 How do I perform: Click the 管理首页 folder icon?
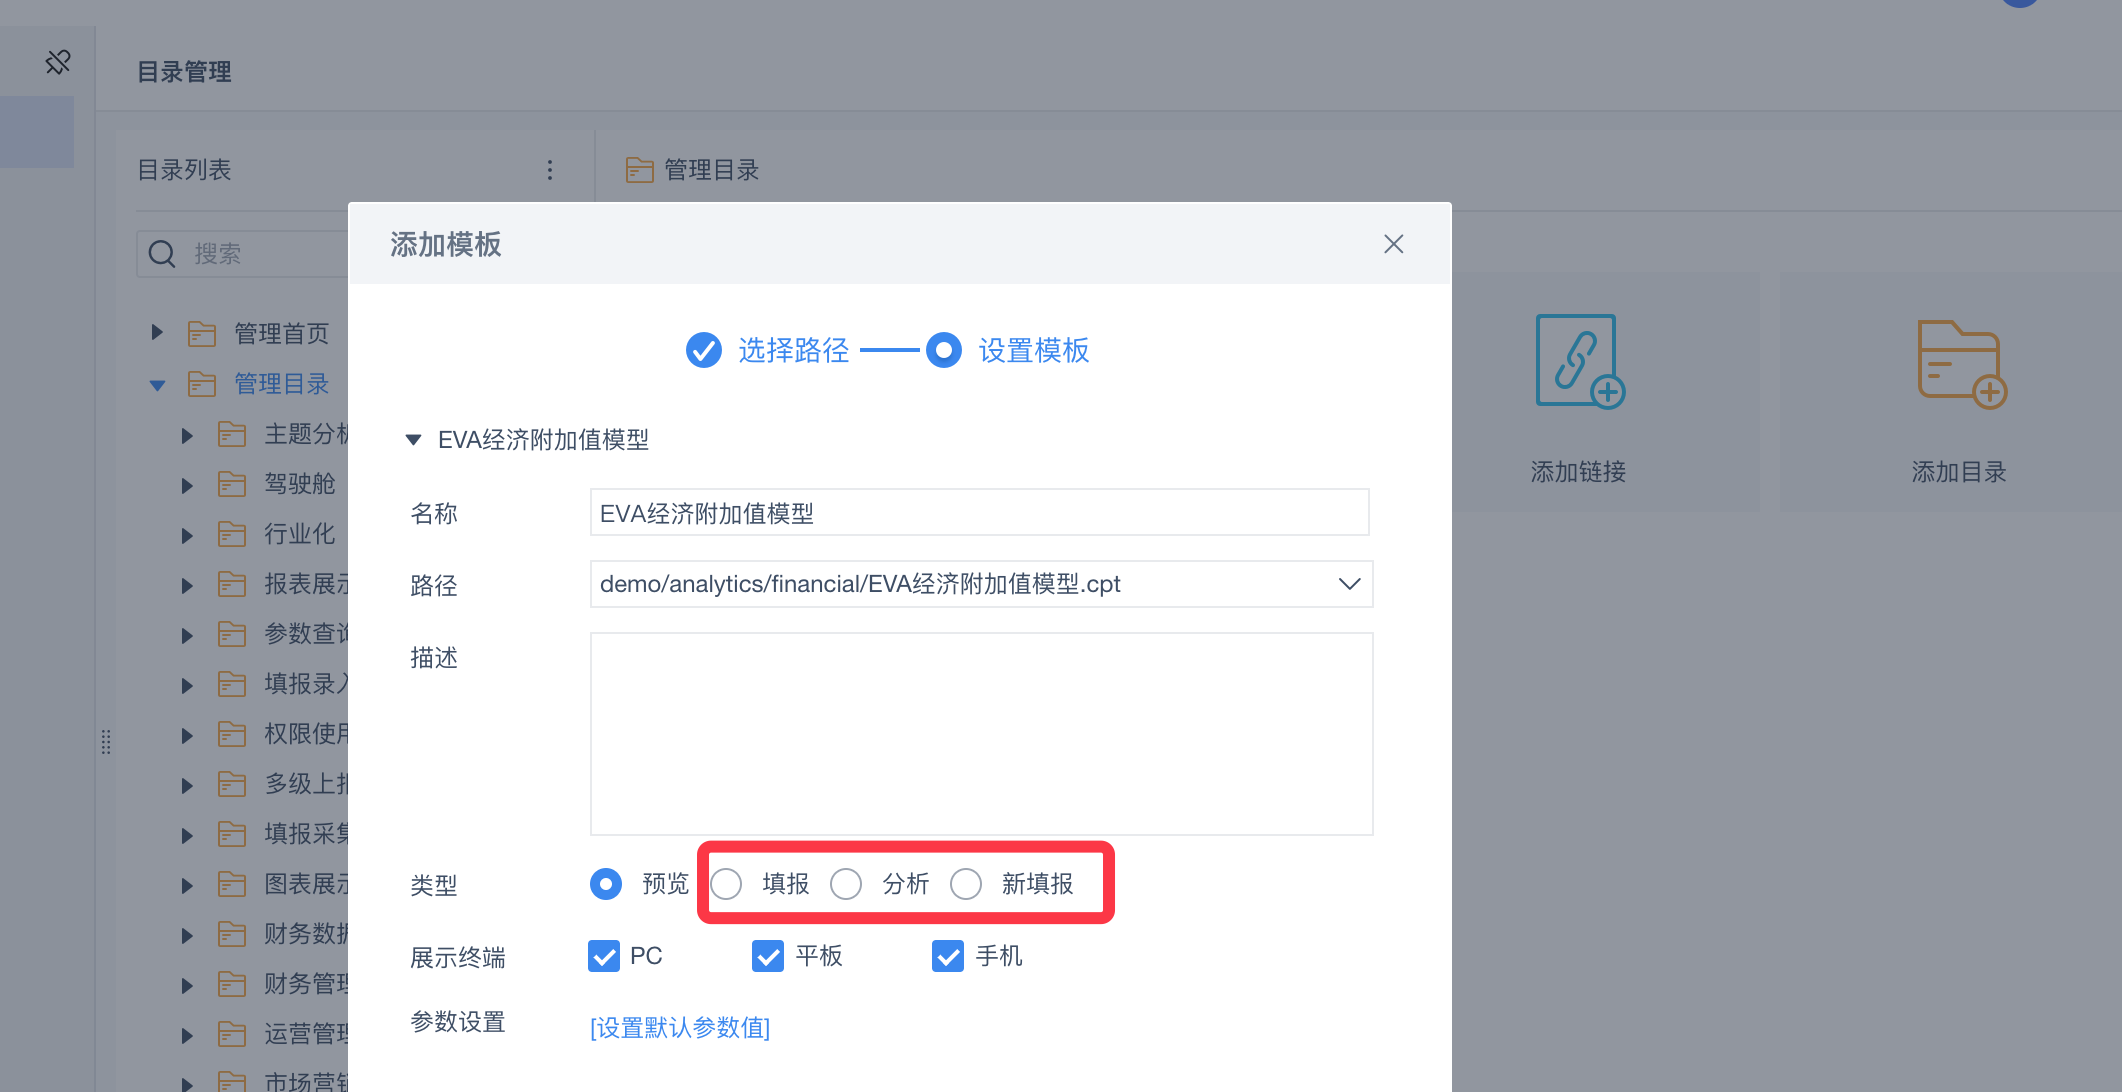pos(202,334)
